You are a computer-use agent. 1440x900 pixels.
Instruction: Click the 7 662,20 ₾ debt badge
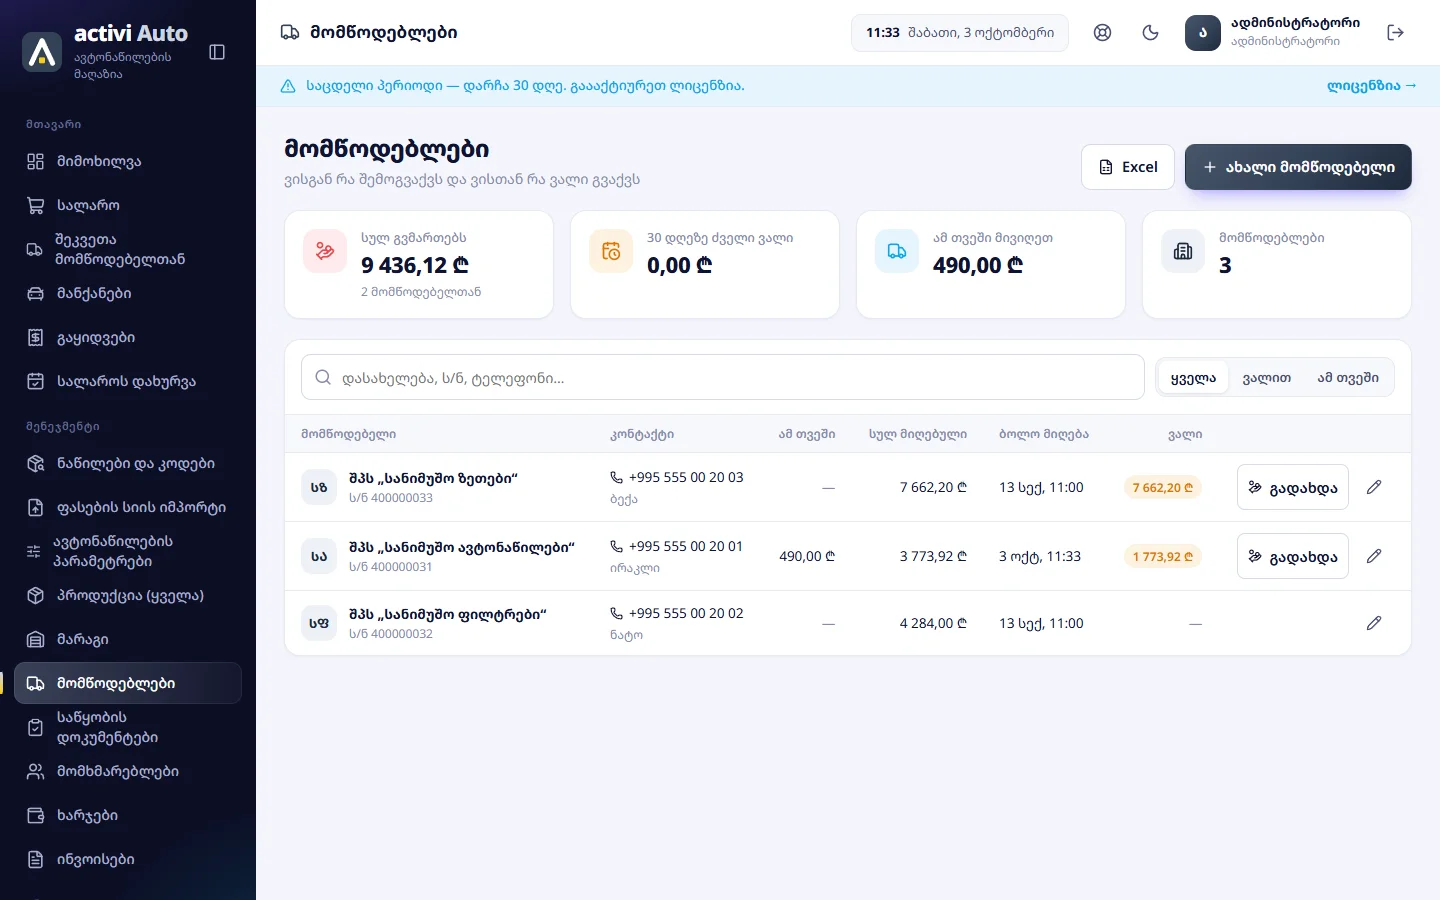1163,488
